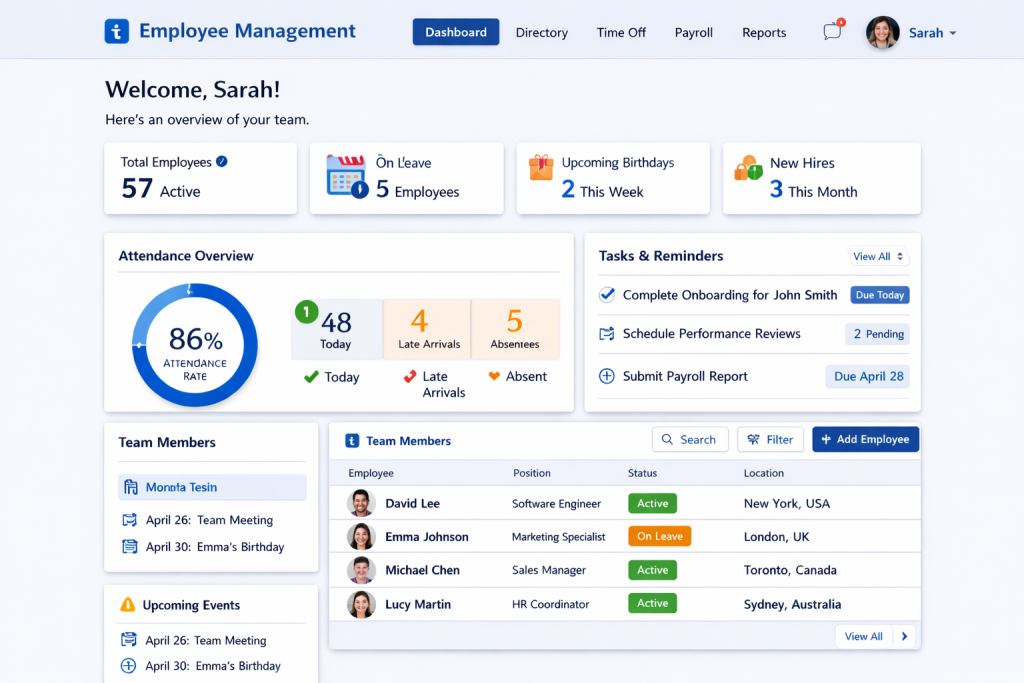1024x683 pixels.
Task: Click the green badge numbered 1
Action: click(x=306, y=312)
